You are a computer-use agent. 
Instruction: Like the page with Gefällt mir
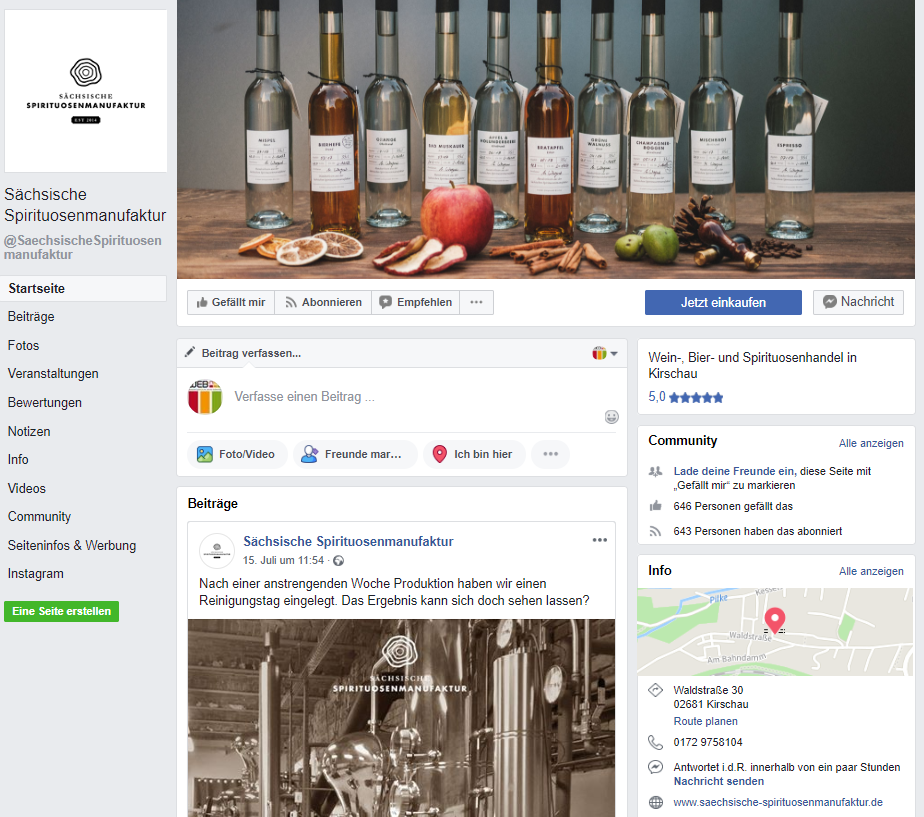tap(231, 302)
